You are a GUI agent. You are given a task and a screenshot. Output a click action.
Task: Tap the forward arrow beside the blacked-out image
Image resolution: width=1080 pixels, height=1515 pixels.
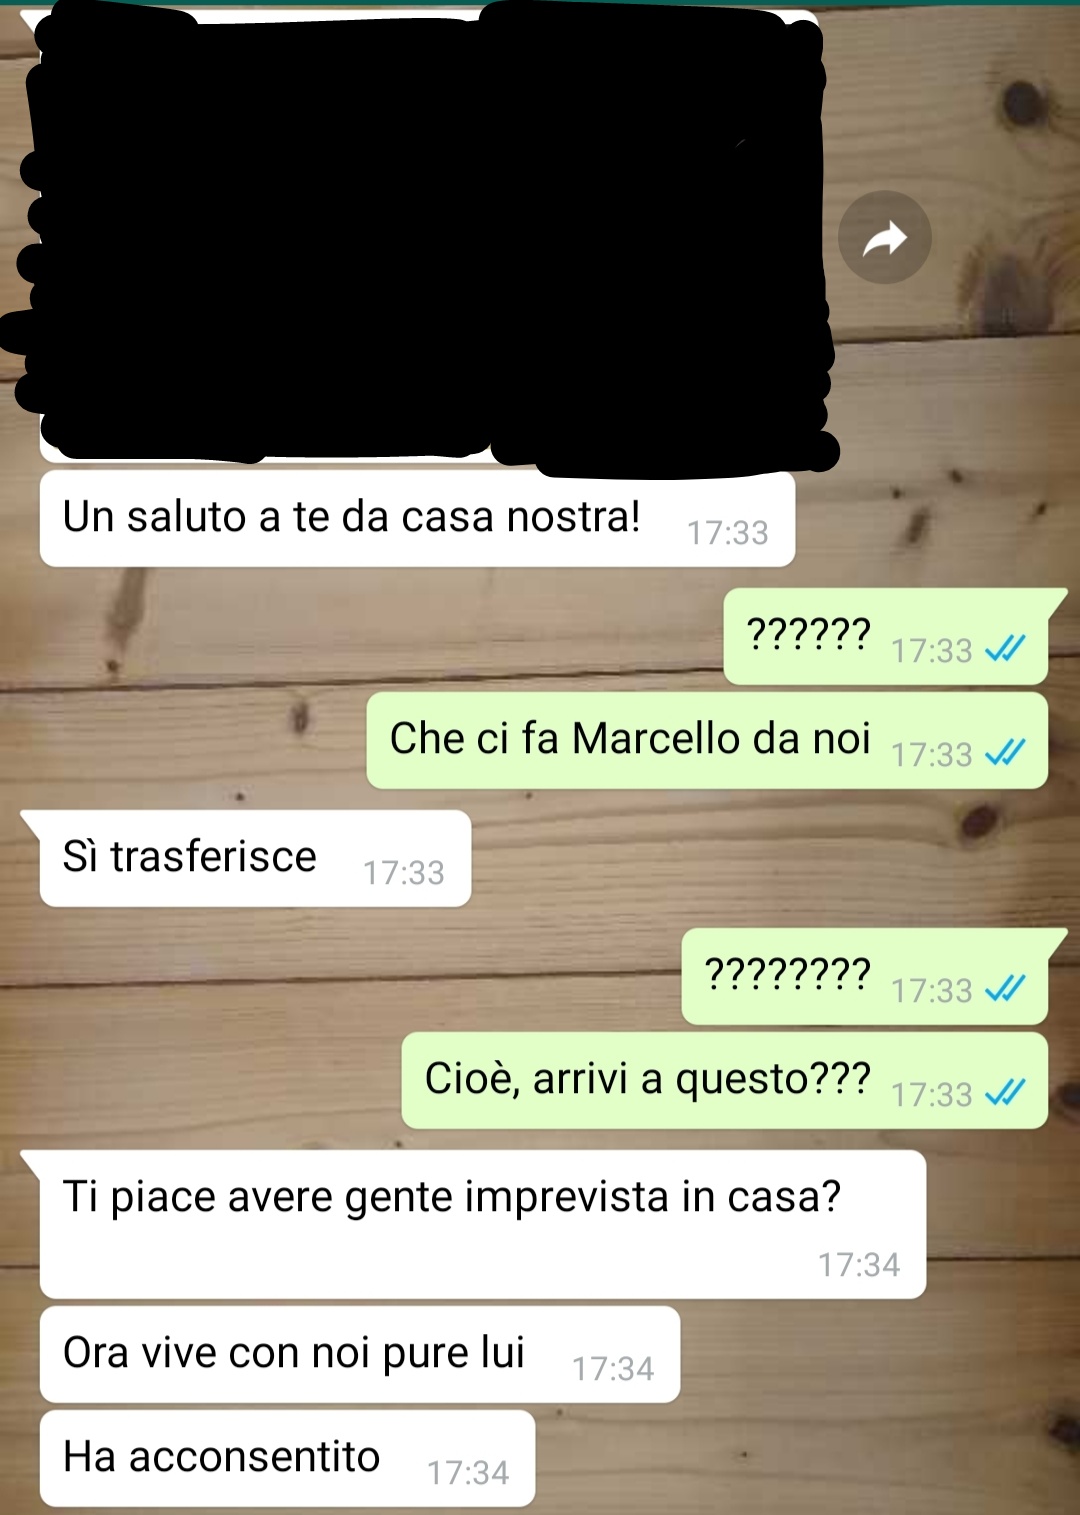tap(885, 238)
